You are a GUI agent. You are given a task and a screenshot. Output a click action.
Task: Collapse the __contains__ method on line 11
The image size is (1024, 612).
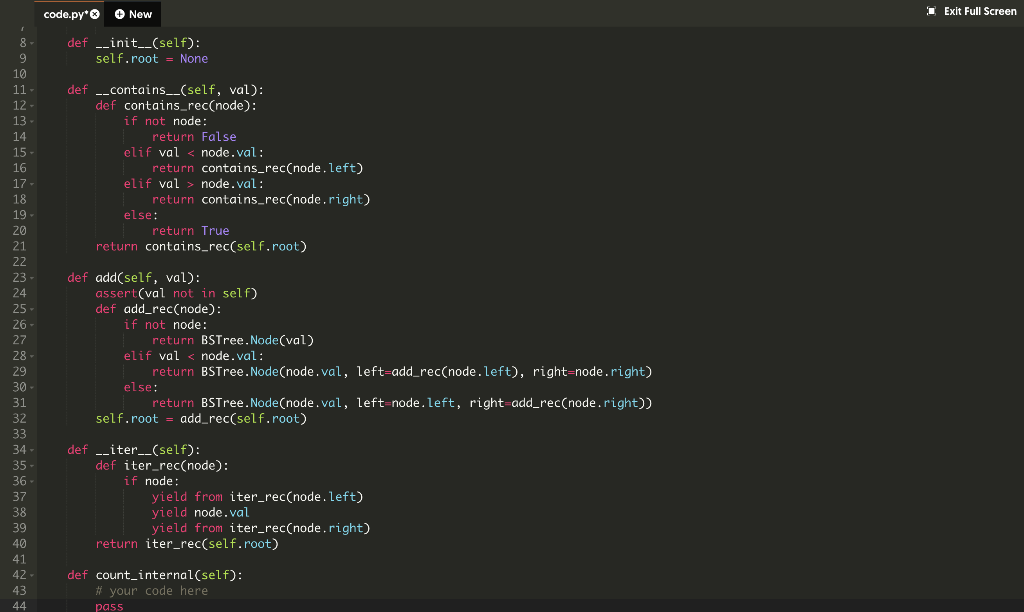30,89
